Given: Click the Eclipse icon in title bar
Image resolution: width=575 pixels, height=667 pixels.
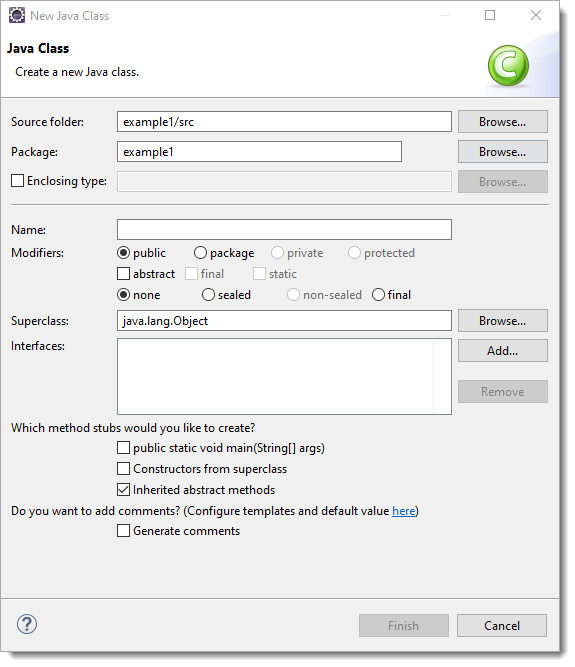Looking at the screenshot, I should pos(17,15).
